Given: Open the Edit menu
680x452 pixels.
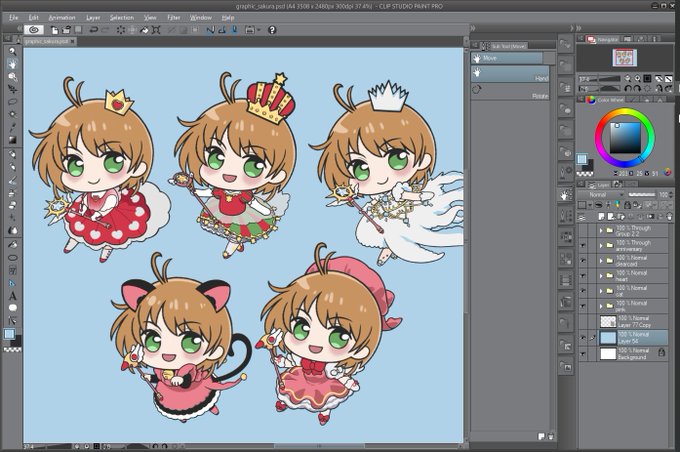Looking at the screenshot, I should [33, 18].
